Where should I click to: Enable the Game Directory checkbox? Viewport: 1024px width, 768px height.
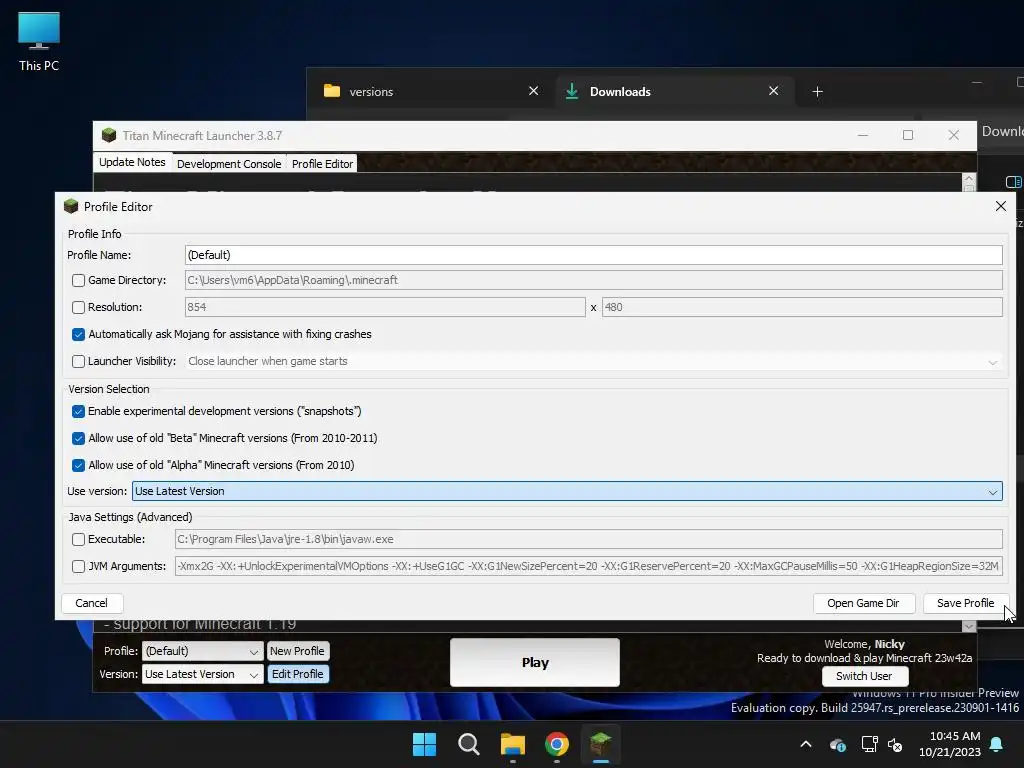click(78, 280)
